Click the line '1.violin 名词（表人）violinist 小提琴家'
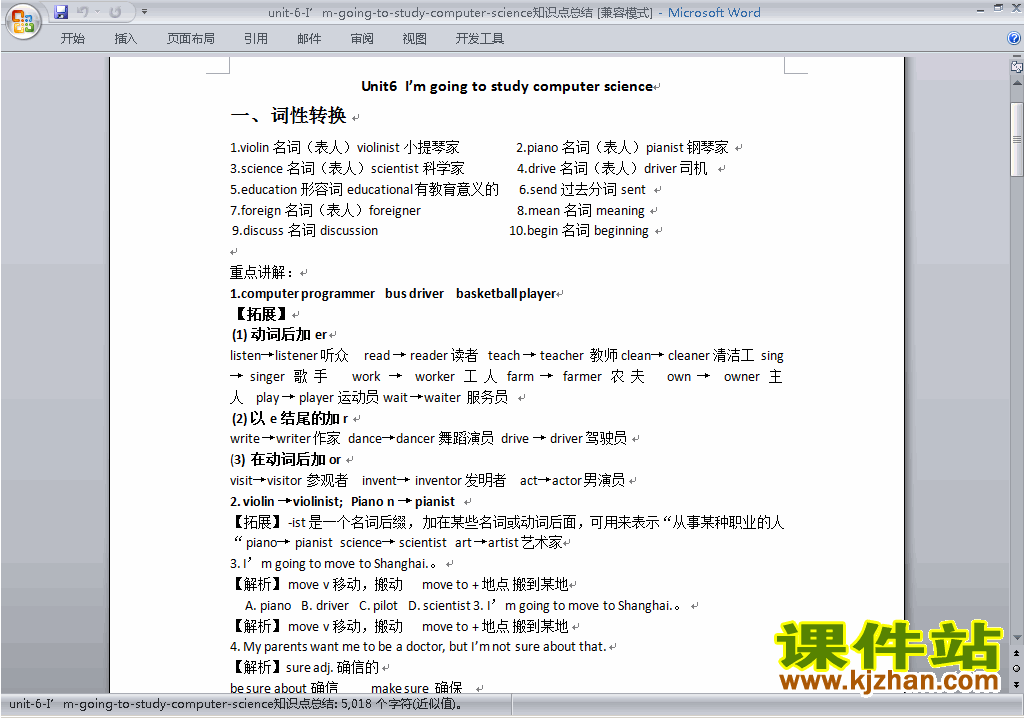This screenshot has width=1024, height=718. click(344, 148)
